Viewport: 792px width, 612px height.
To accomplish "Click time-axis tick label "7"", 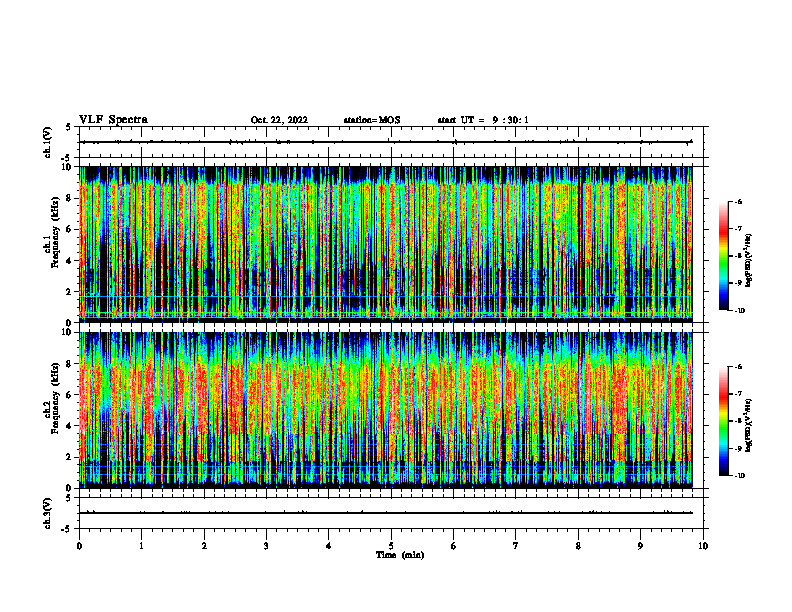I will tap(516, 546).
